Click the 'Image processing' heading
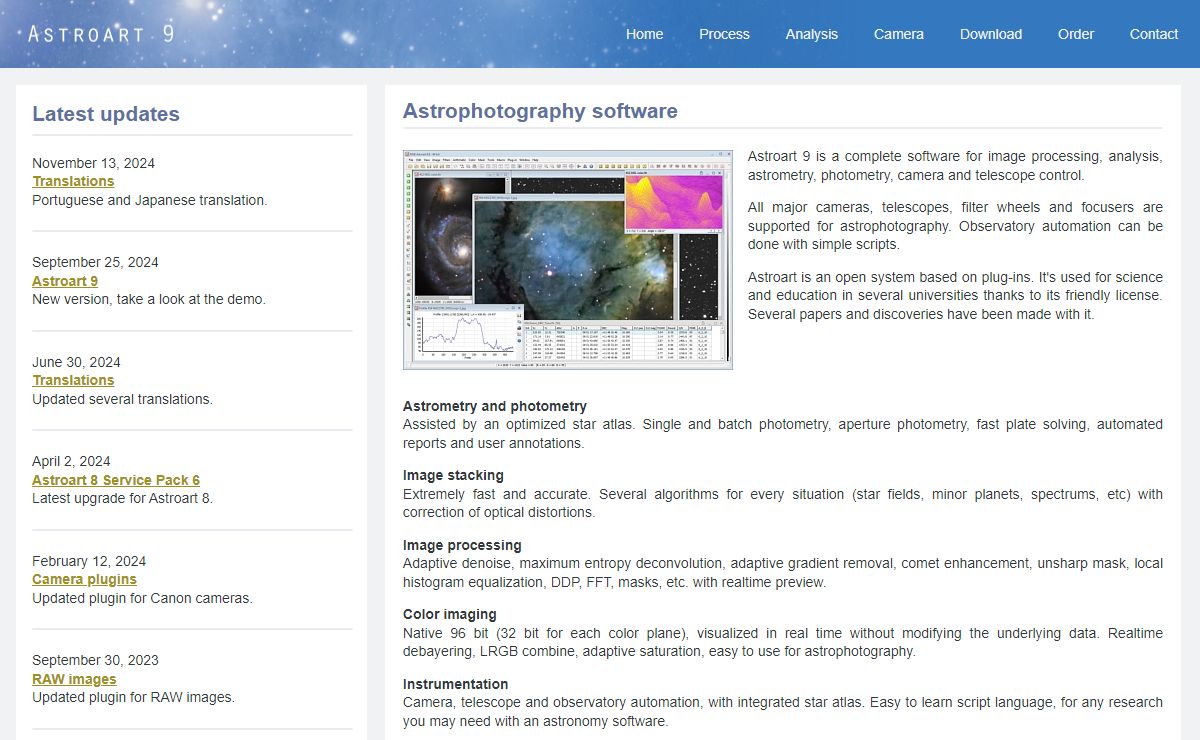 (x=462, y=545)
